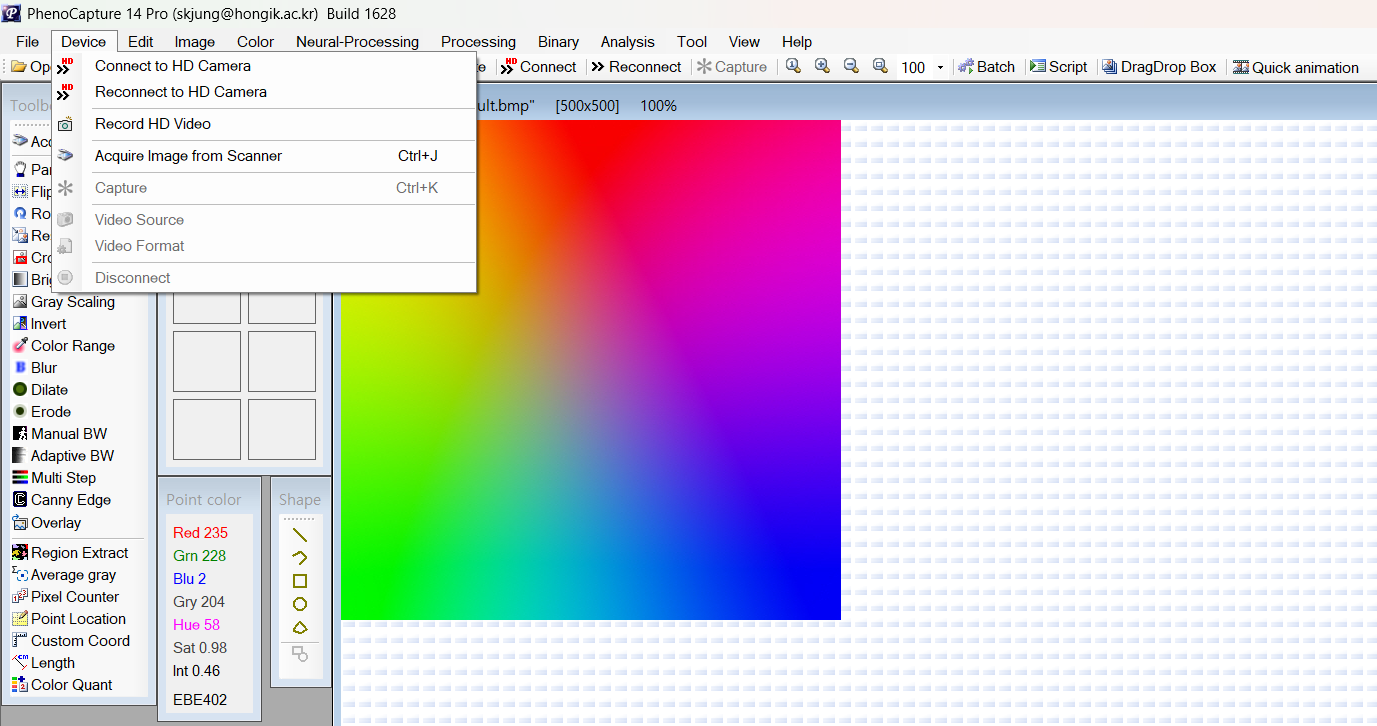Screen dimensions: 1377x726
Task: Start Quick animation from the toolbar
Action: pos(1296,67)
